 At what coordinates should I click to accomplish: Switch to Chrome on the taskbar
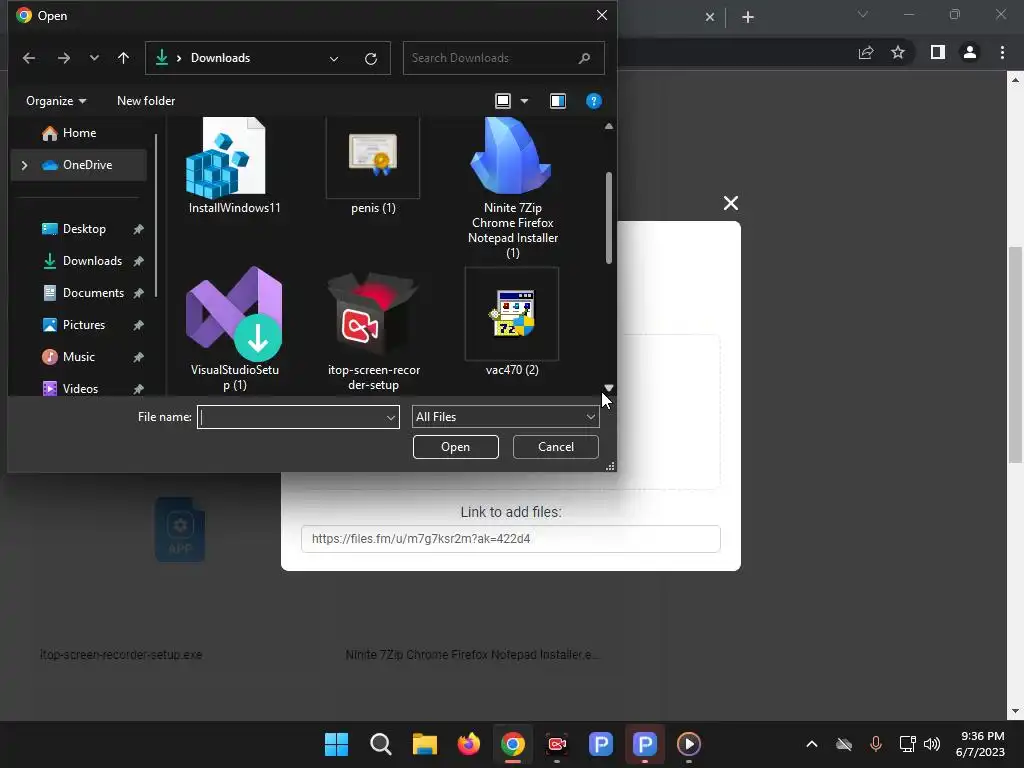pyautogui.click(x=513, y=744)
